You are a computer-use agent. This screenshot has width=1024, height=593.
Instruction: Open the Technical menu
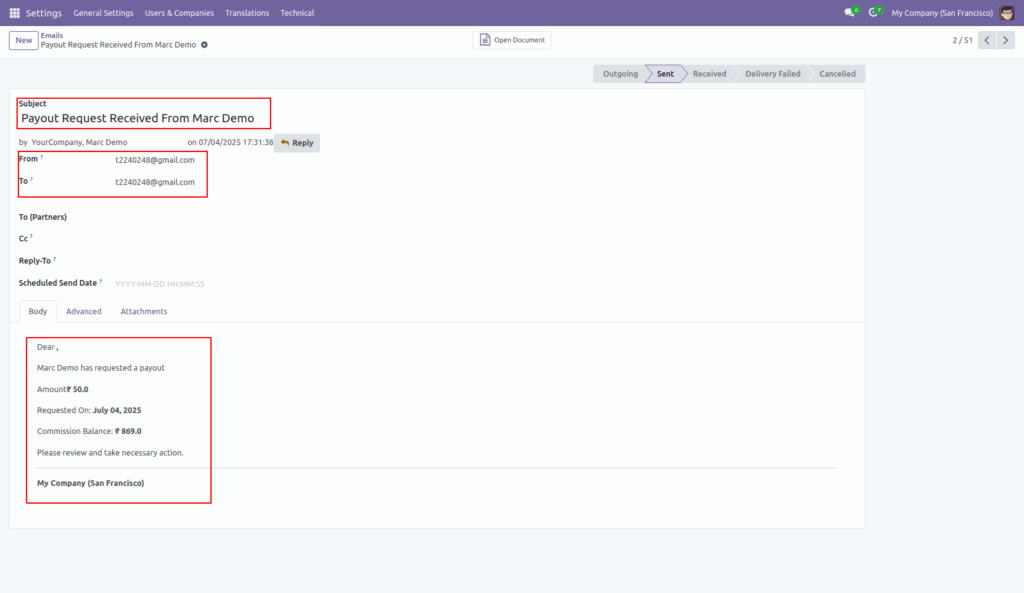[x=297, y=12]
